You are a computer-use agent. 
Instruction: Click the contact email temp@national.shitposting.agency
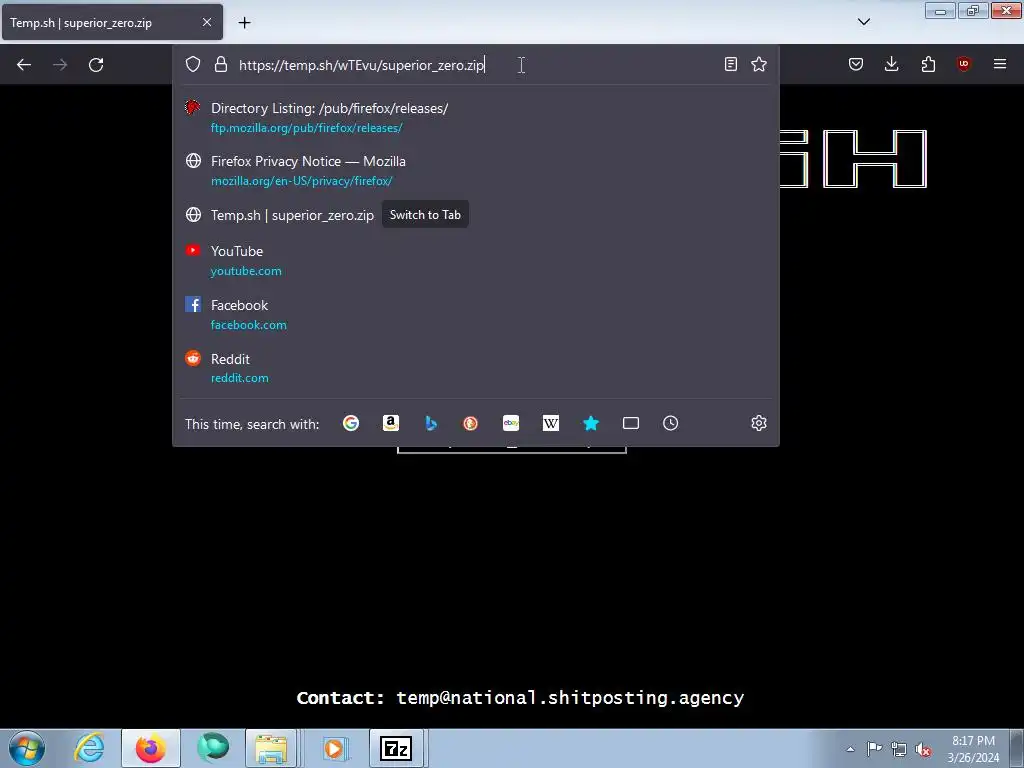tap(570, 698)
